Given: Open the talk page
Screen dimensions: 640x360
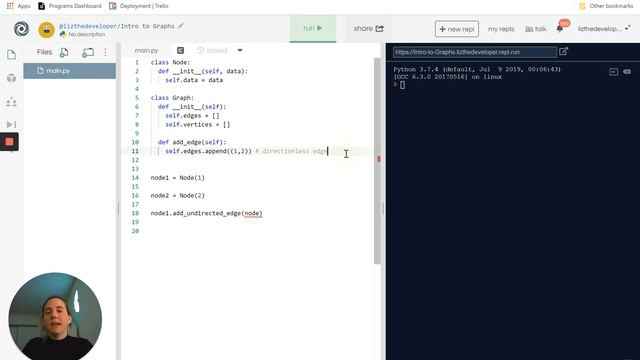Looking at the screenshot, I should pos(536,29).
